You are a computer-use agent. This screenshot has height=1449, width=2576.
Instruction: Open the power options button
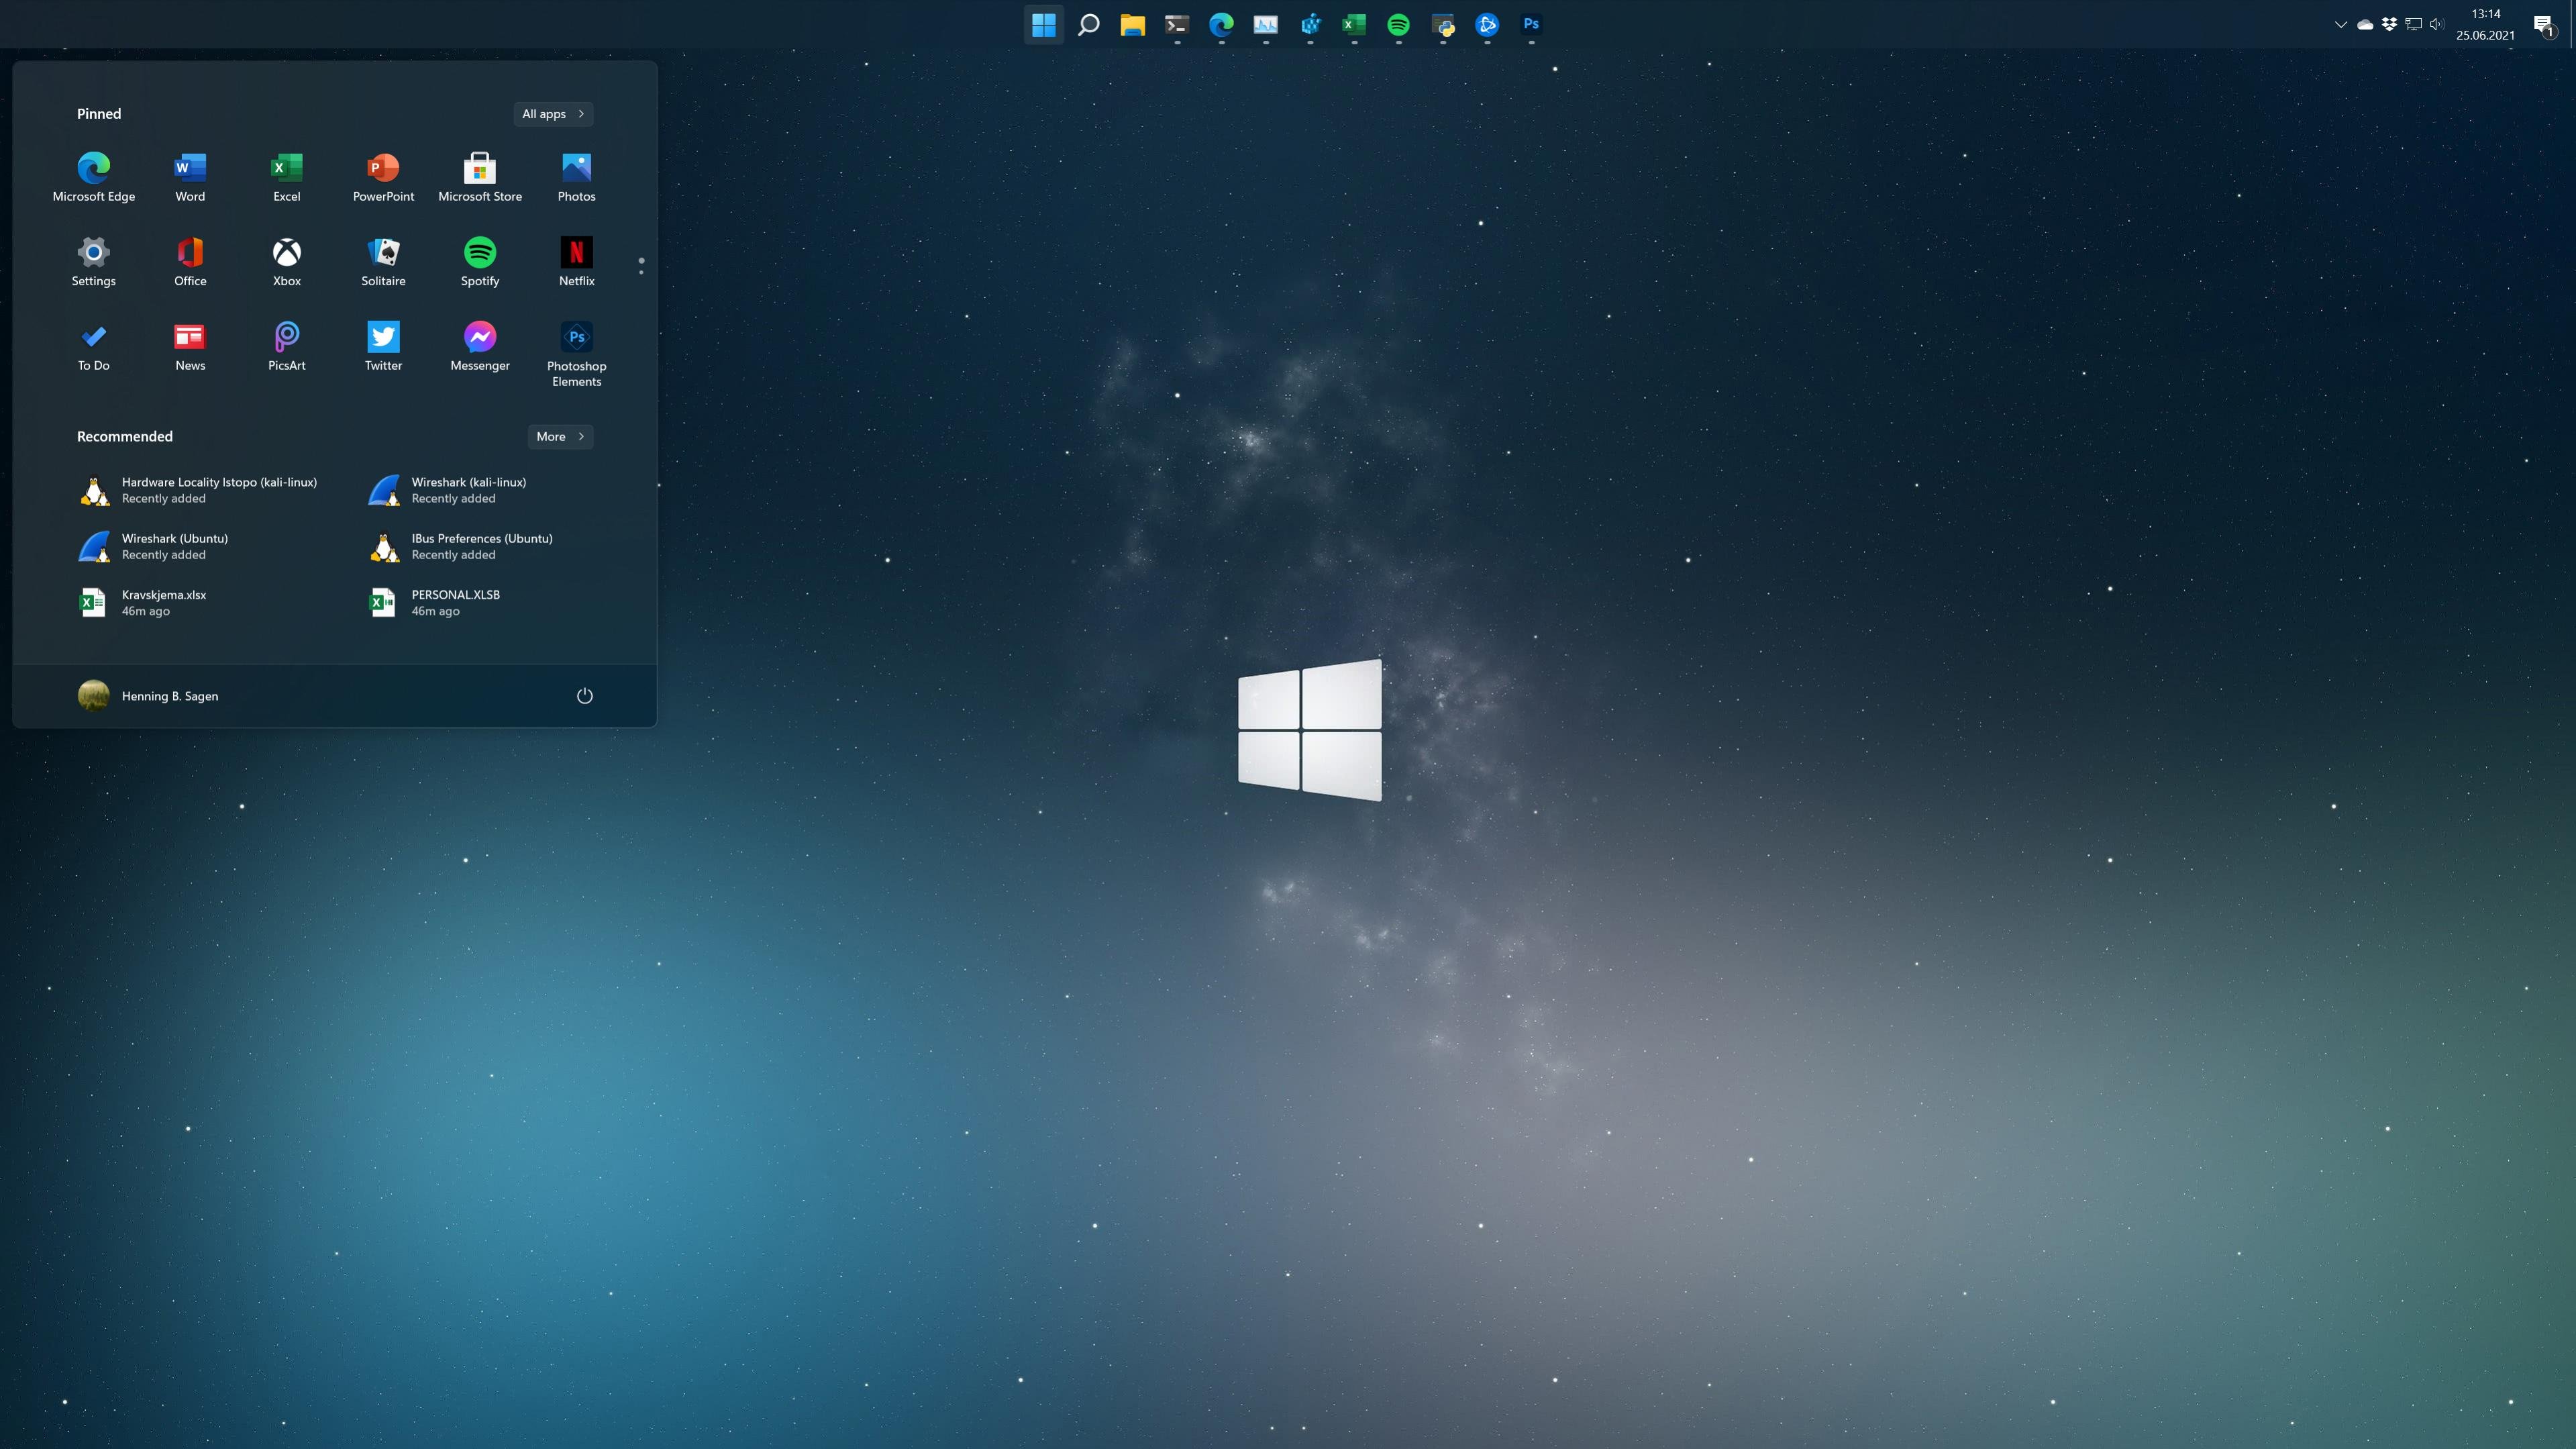(585, 696)
